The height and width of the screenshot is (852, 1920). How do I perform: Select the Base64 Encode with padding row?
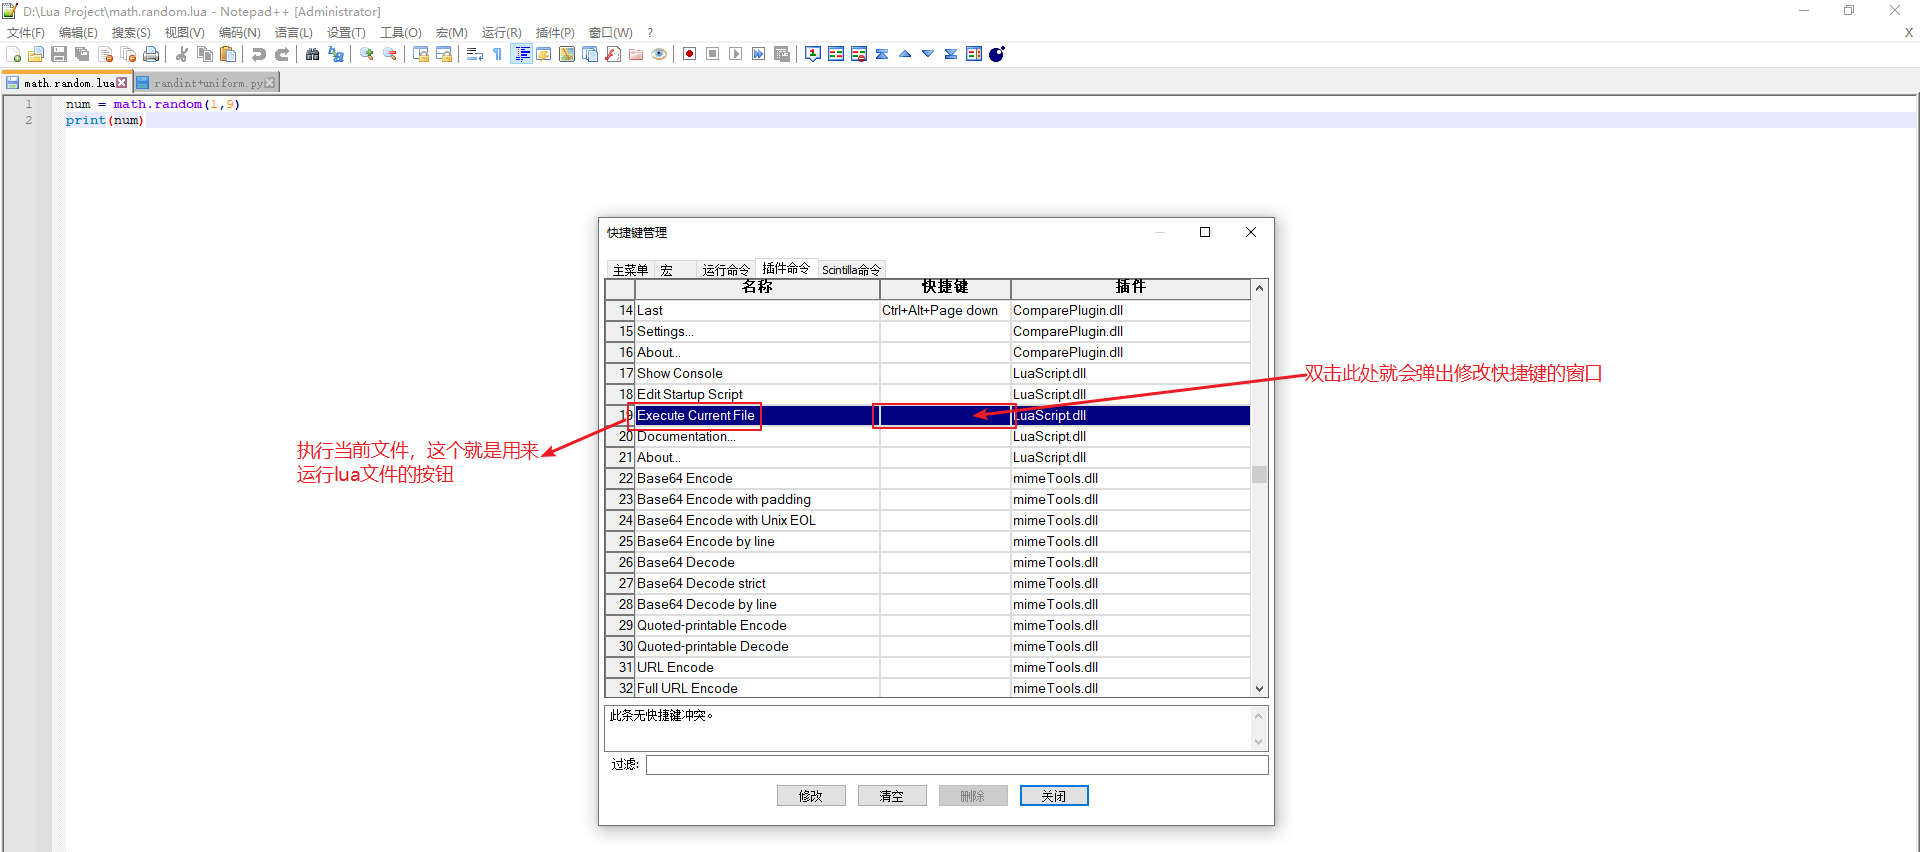[928, 499]
